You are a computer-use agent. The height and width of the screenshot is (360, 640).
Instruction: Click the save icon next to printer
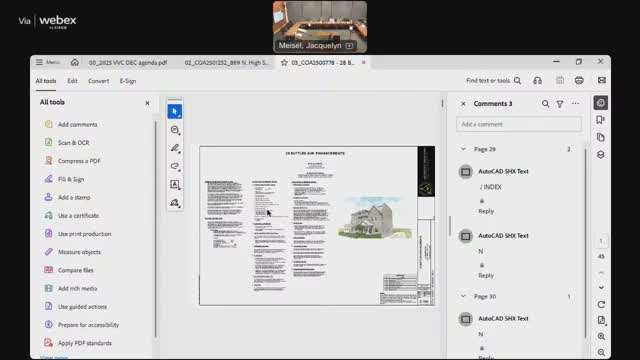(560, 80)
